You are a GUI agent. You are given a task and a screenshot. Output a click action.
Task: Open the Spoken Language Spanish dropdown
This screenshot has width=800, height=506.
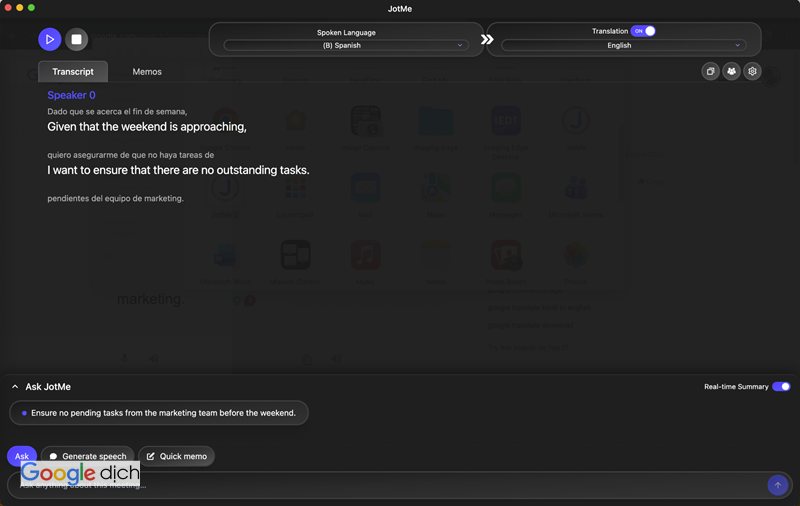pos(346,45)
